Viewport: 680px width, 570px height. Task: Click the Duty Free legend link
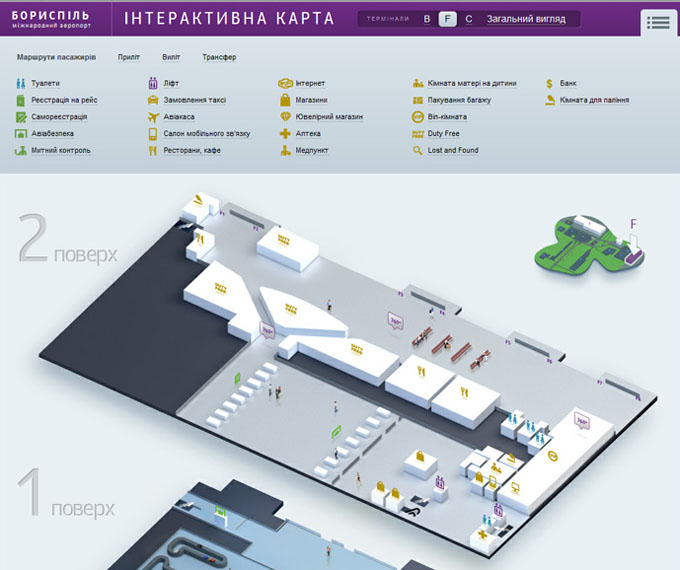[x=442, y=134]
